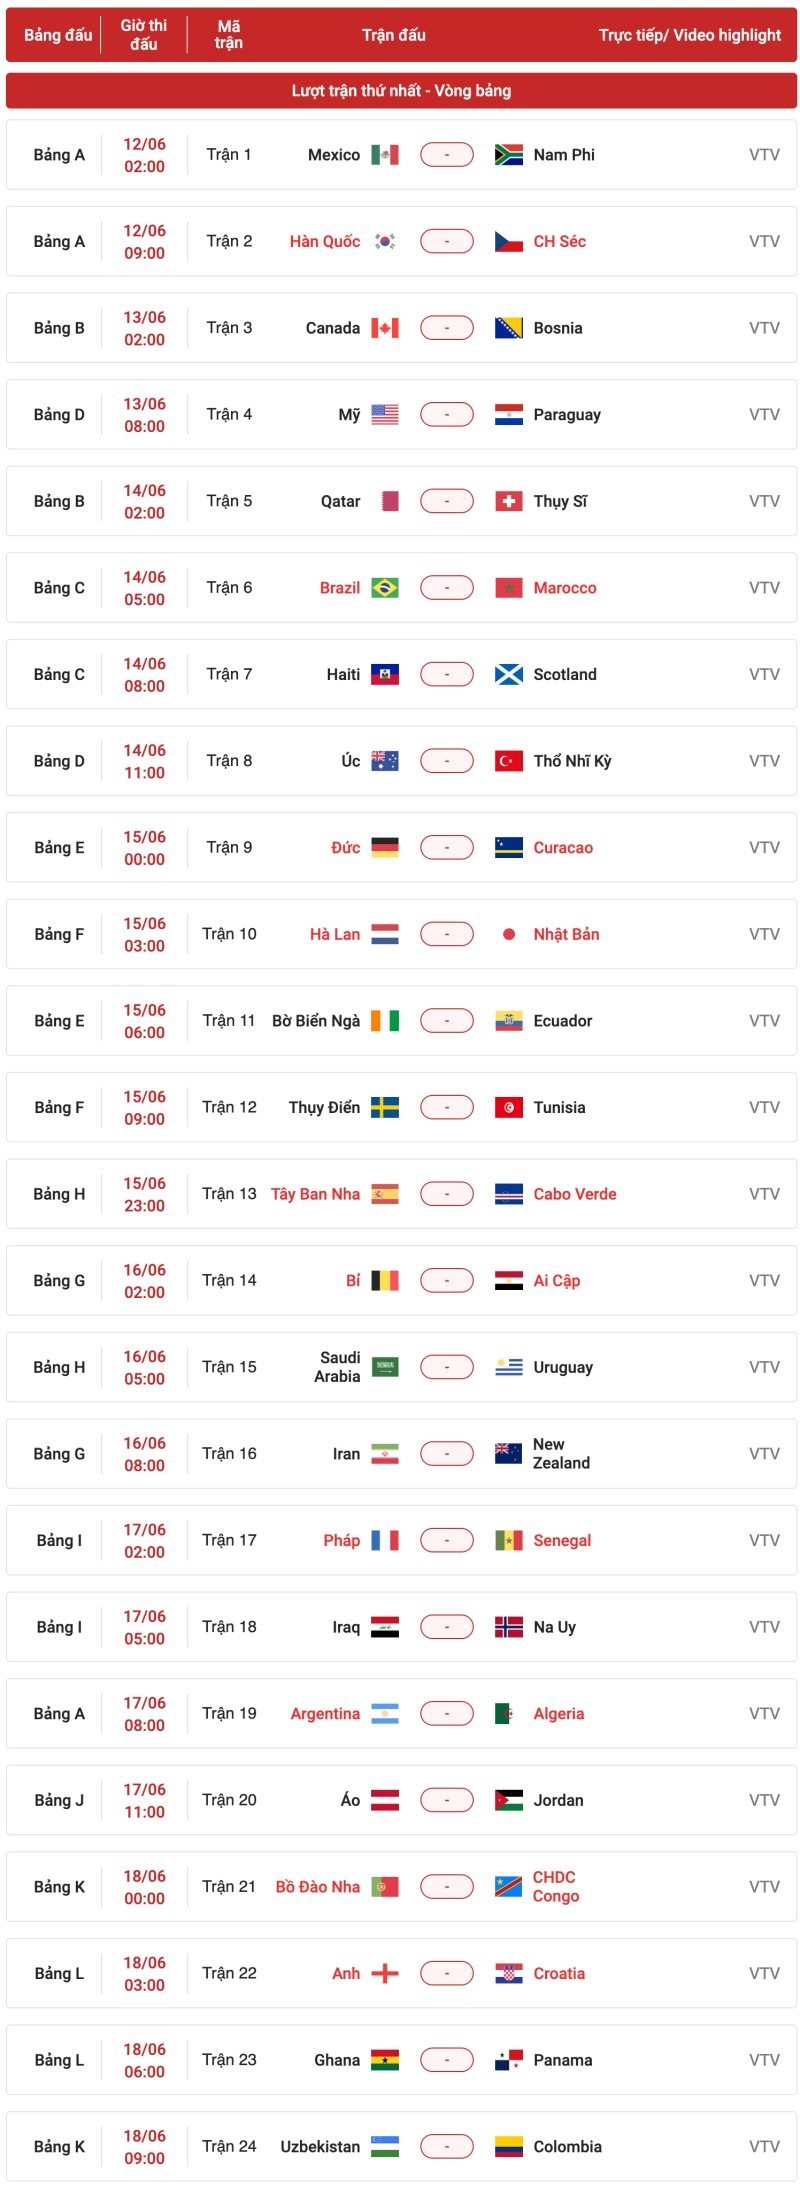
Task: Click score box for Pháp vs Senegal
Action: click(447, 1540)
